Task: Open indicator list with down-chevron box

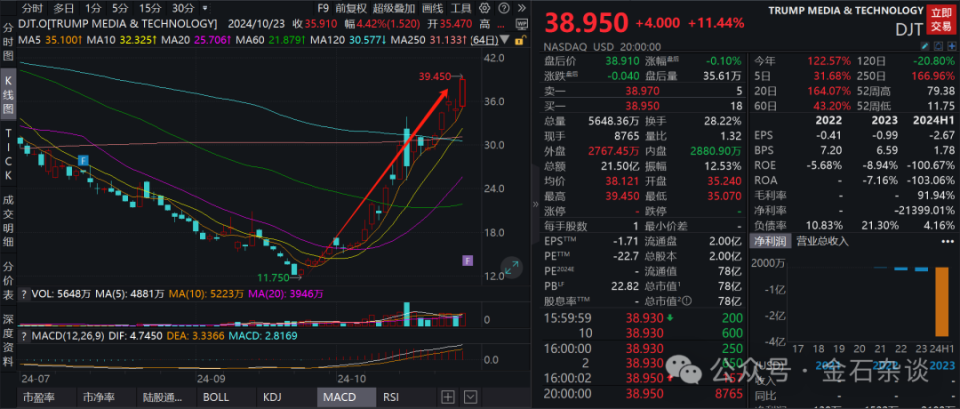Action: [x=470, y=397]
